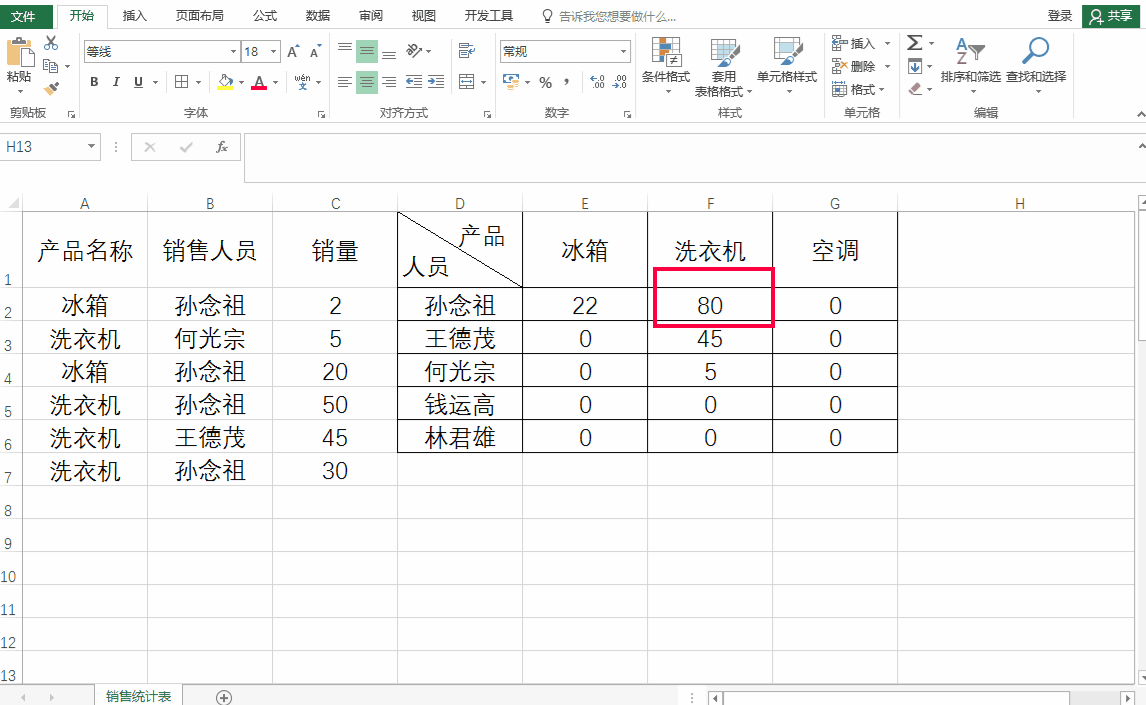Toggle Align Left
Viewport: 1146px width, 705px height.
(345, 82)
